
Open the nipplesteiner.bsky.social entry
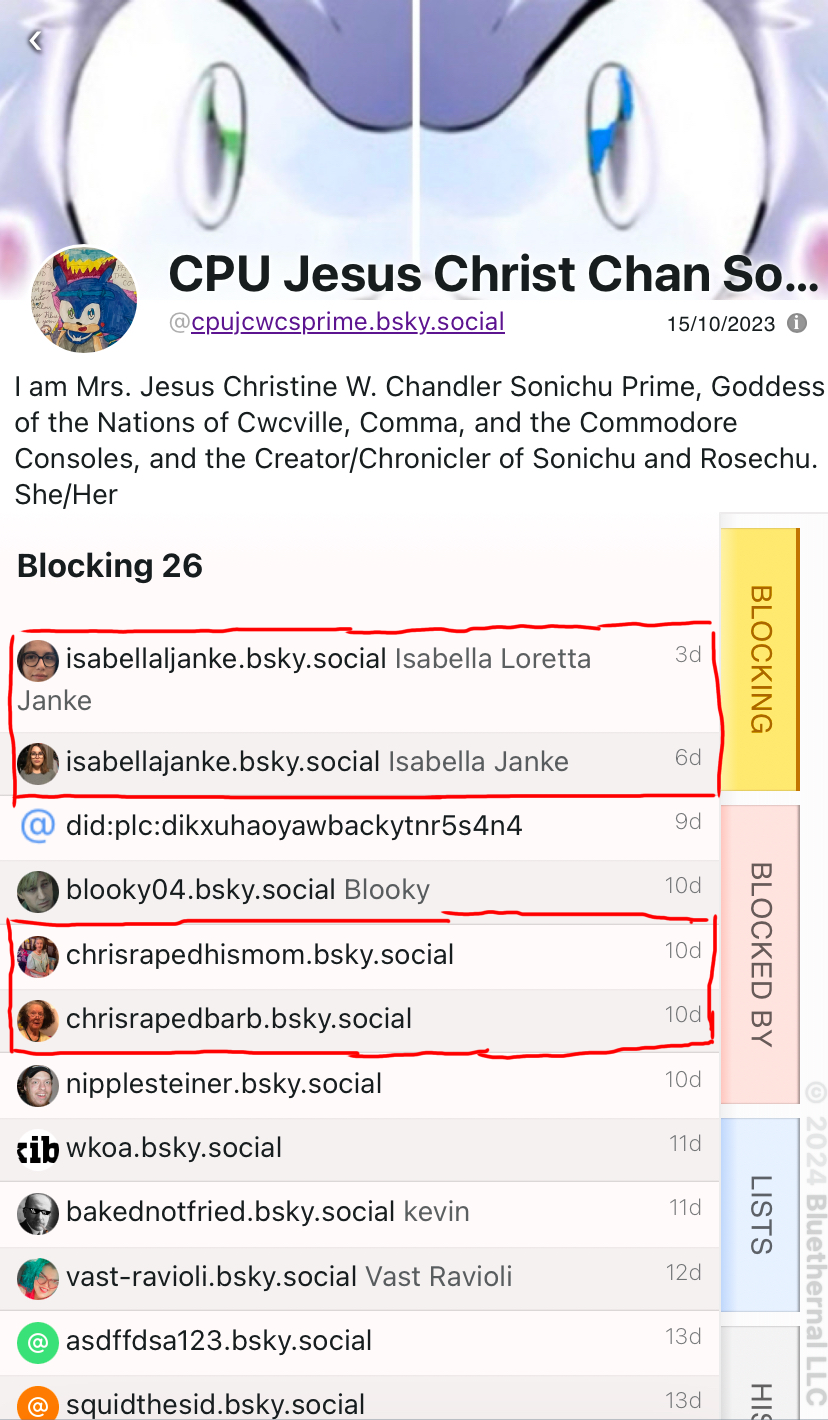pos(360,1084)
